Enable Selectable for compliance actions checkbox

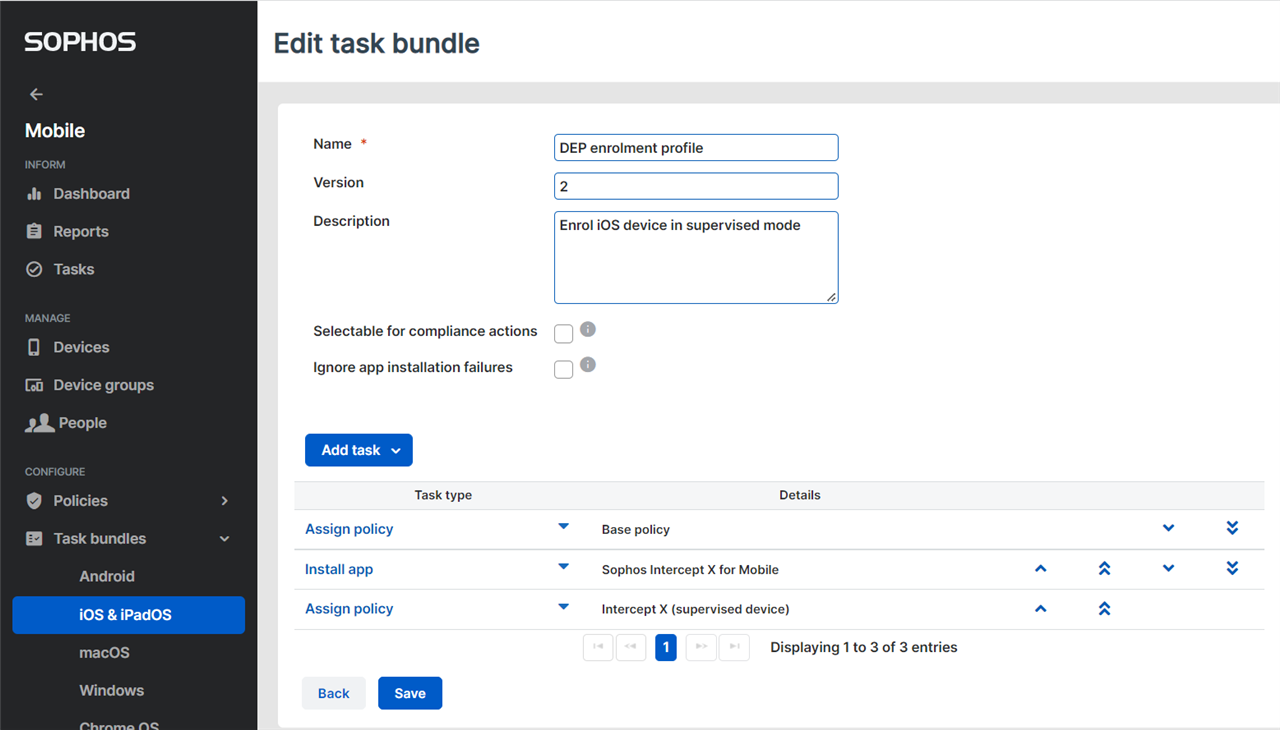(x=564, y=334)
